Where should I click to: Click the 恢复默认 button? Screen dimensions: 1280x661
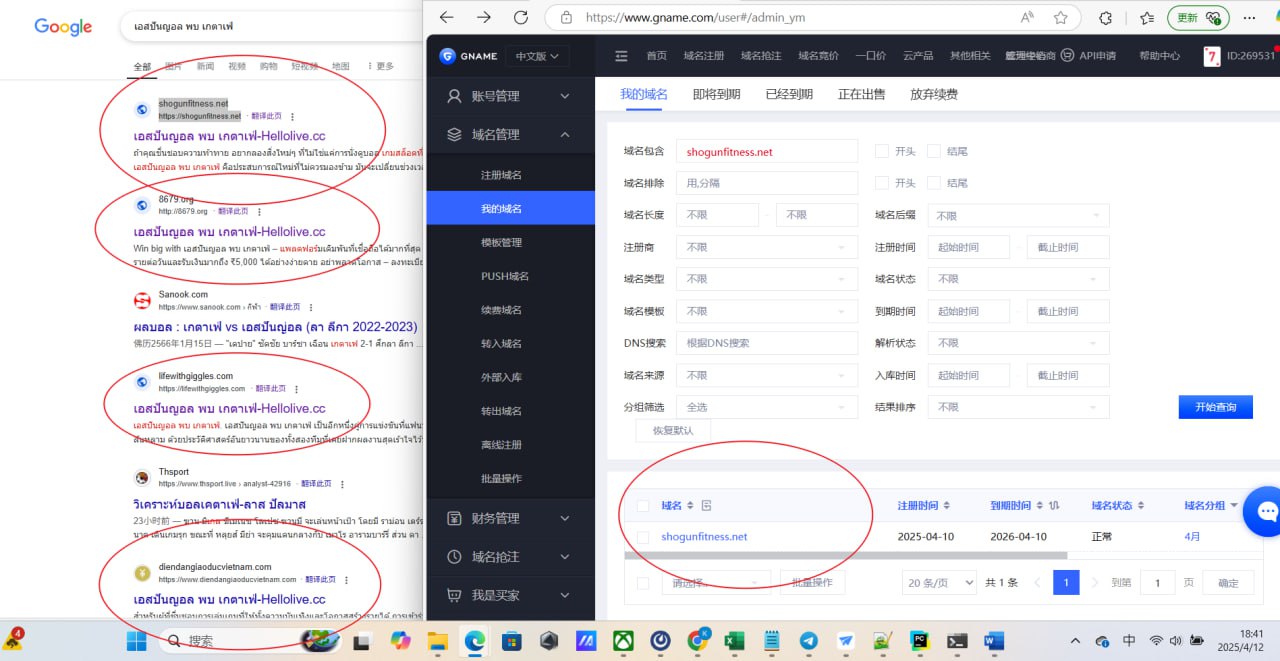pos(673,430)
